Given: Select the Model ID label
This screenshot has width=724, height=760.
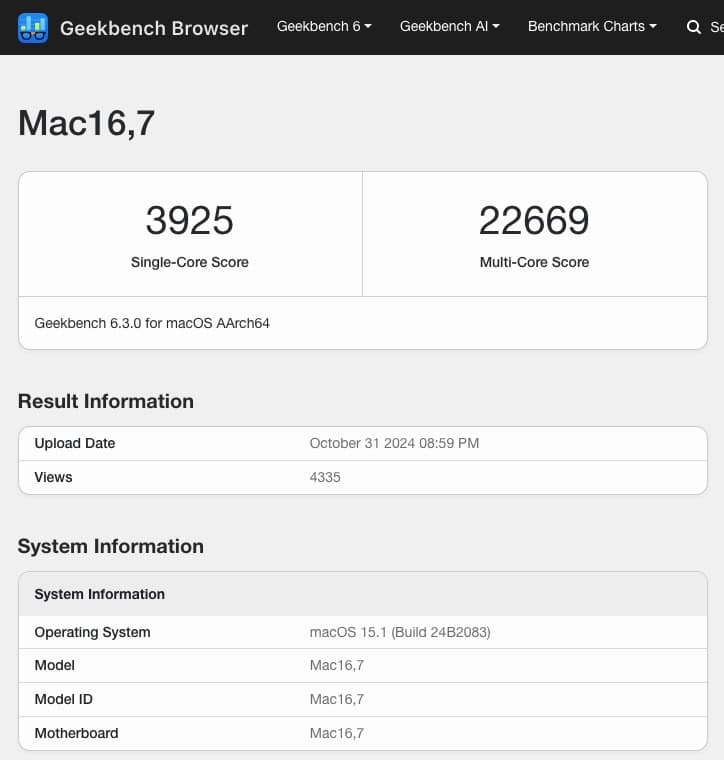Looking at the screenshot, I should [x=63, y=699].
